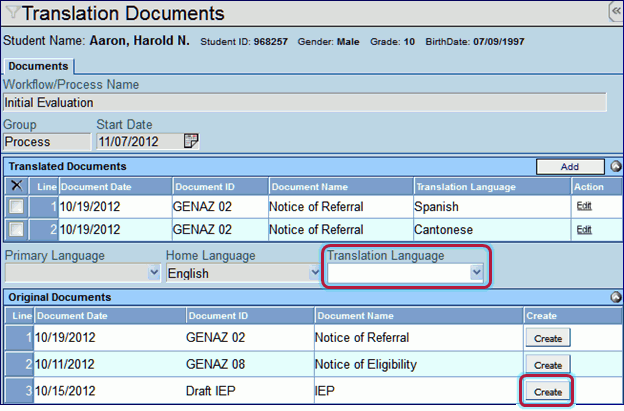Click the Workflow/Process Name field Initial Evaluation

(305, 103)
